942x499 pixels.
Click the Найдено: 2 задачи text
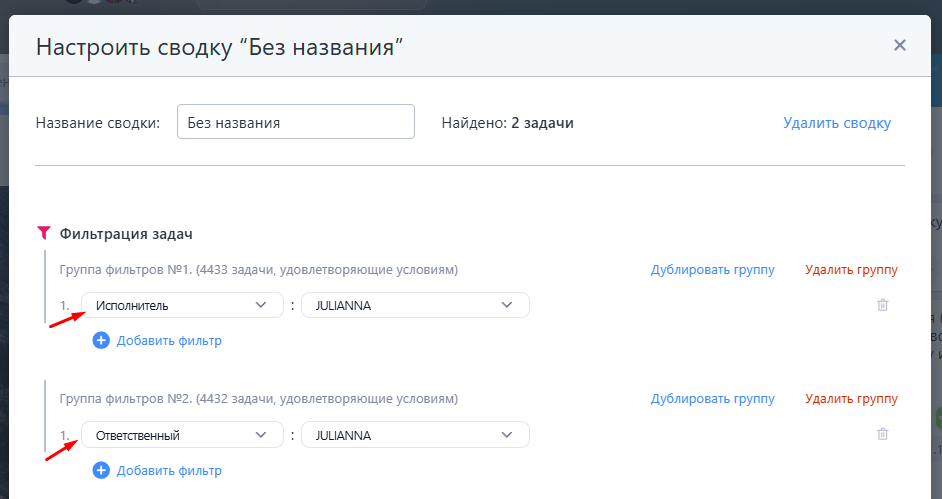coord(508,123)
